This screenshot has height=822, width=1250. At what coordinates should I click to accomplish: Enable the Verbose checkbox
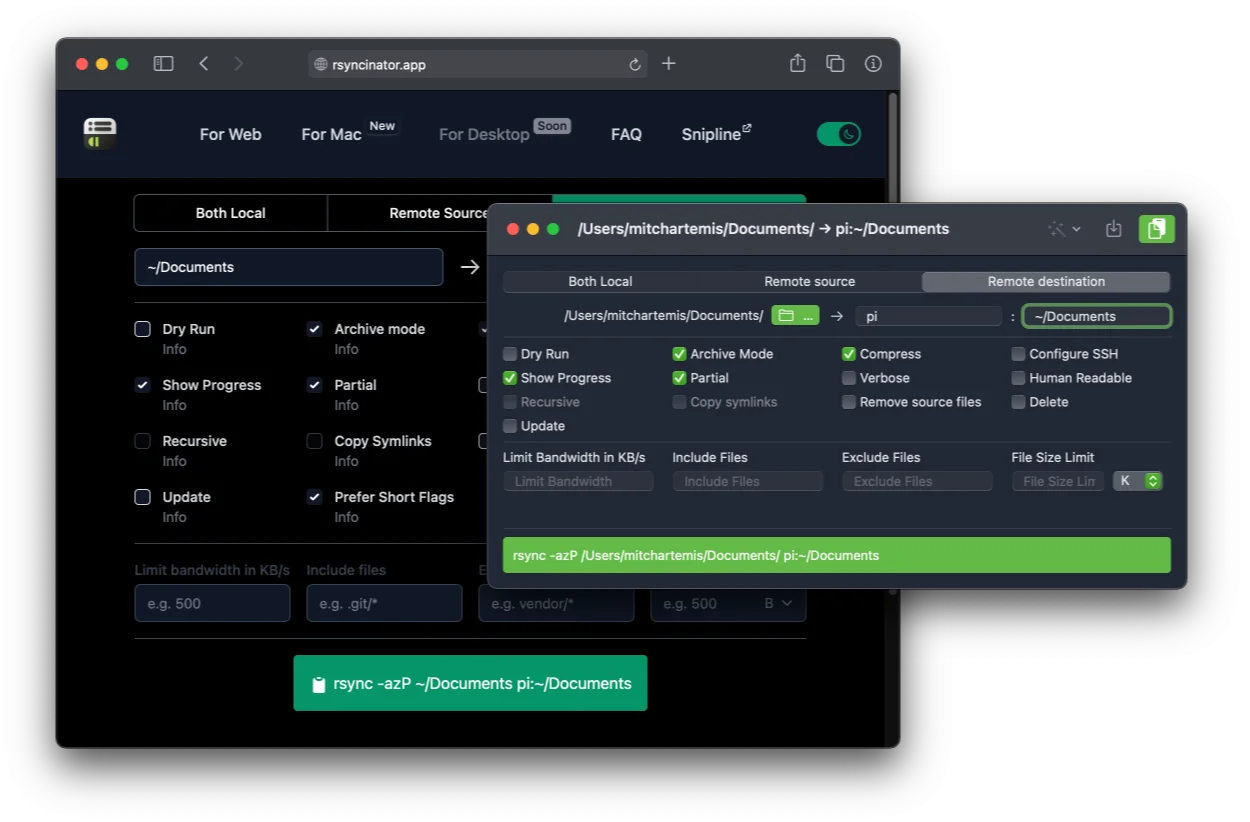(851, 377)
